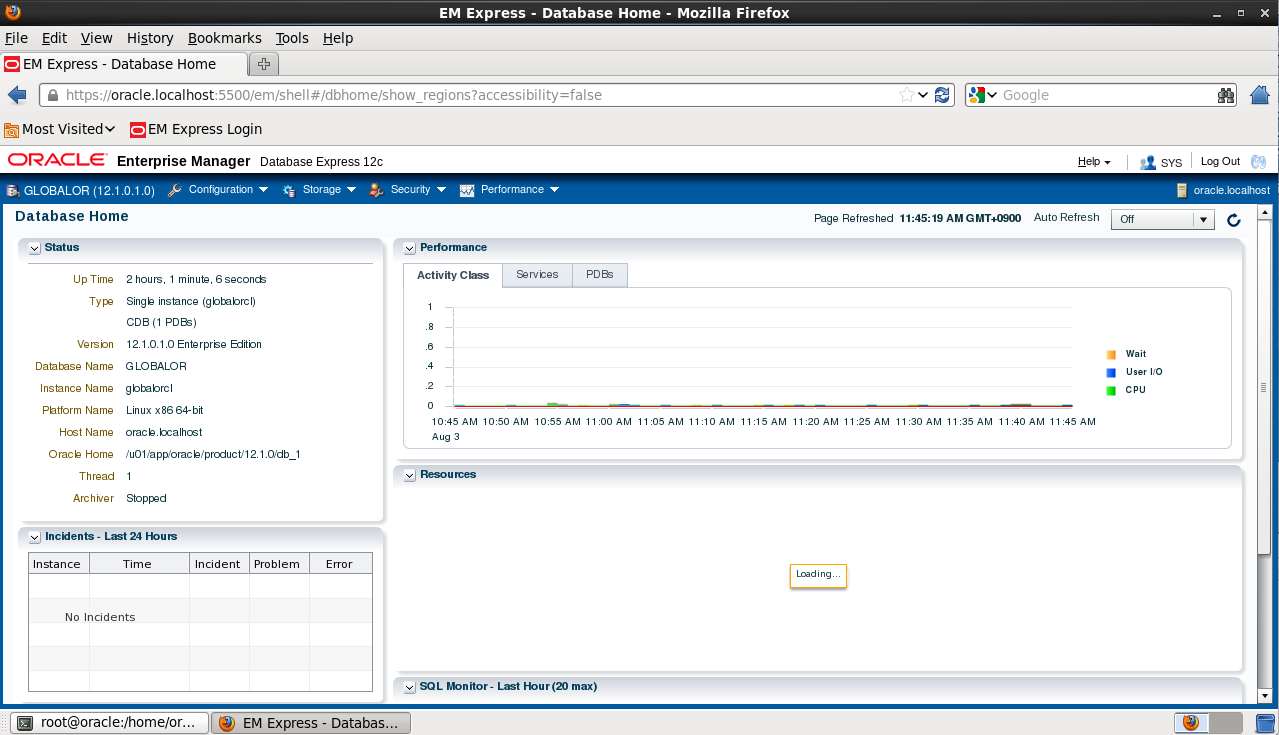1279x735 pixels.
Task: Click the SYS user name
Action: (1171, 162)
